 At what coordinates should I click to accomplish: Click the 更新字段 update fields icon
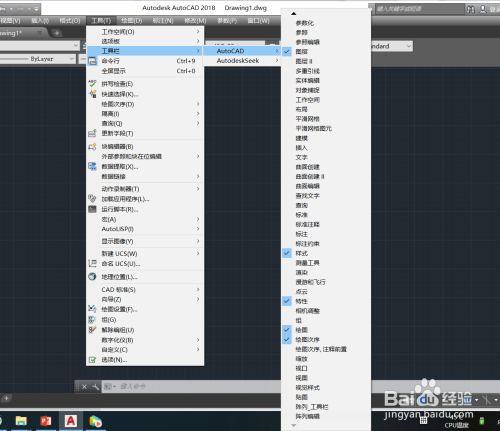tap(92, 133)
